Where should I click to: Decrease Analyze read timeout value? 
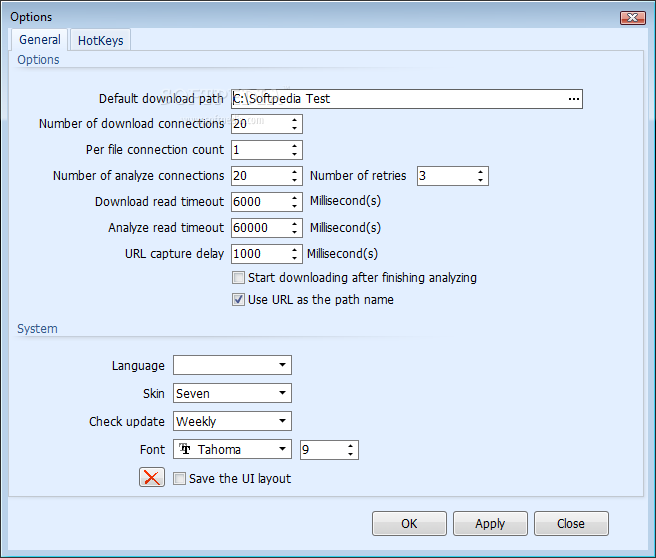(295, 232)
